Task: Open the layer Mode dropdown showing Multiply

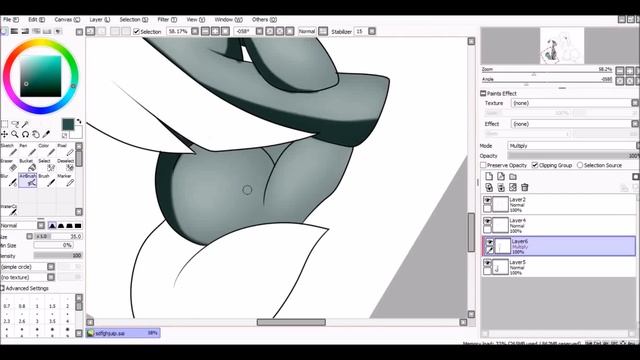Action: click(x=573, y=146)
